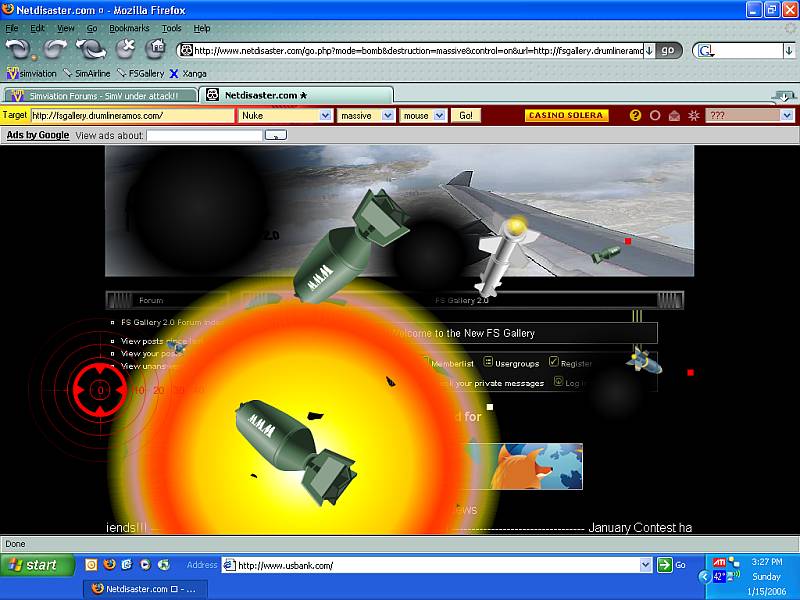Click the ATI tray icon
Image resolution: width=800 pixels, height=600 pixels.
(719, 562)
